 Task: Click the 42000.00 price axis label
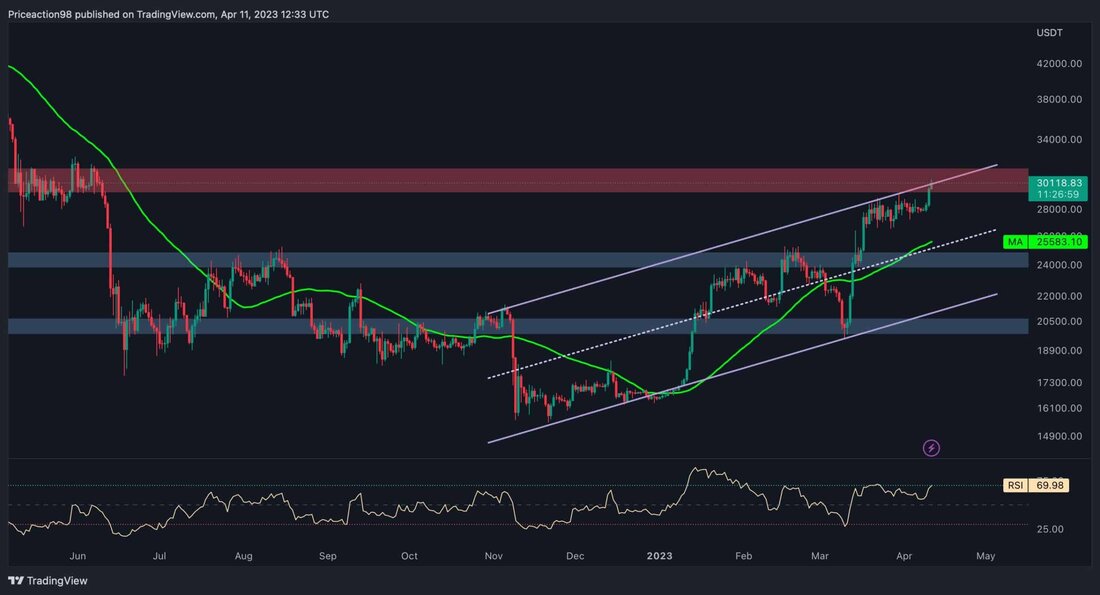(x=1059, y=63)
